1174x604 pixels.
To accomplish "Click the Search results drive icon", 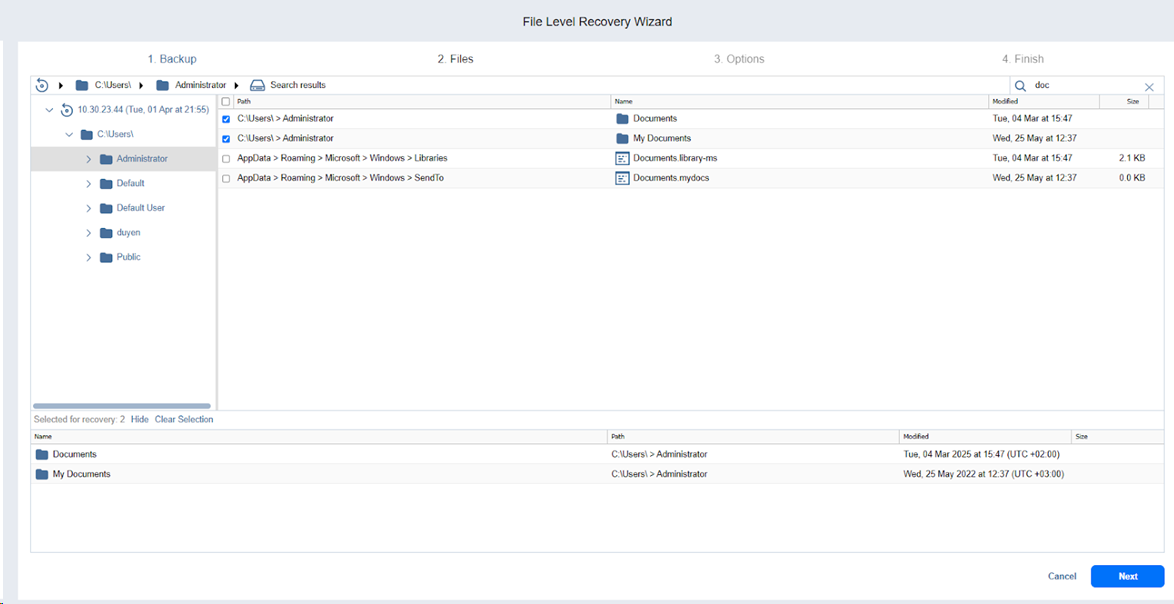I will [257, 85].
